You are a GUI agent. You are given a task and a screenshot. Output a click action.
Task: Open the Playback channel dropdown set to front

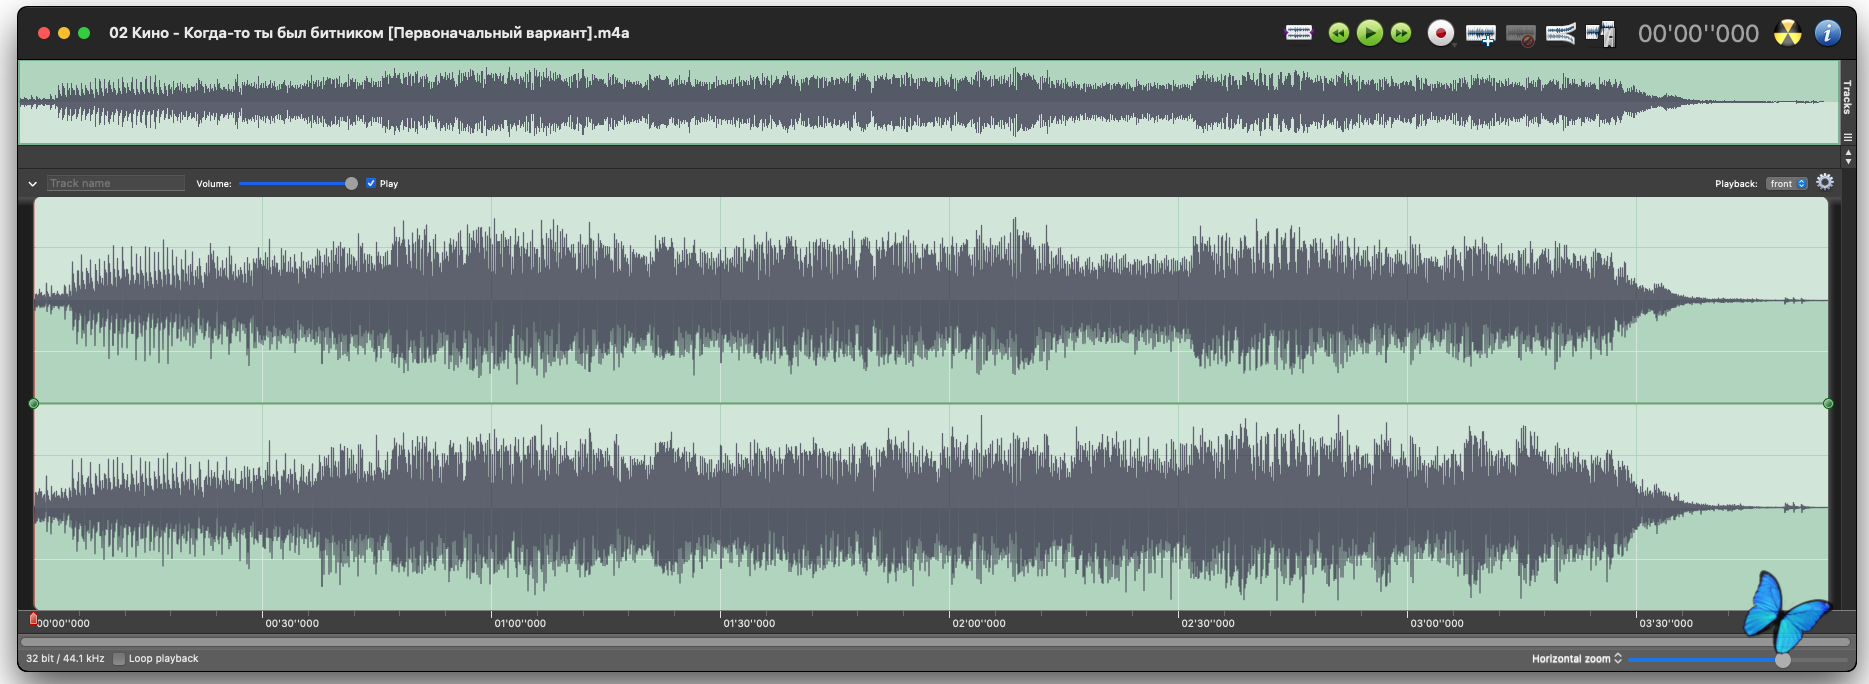1786,184
